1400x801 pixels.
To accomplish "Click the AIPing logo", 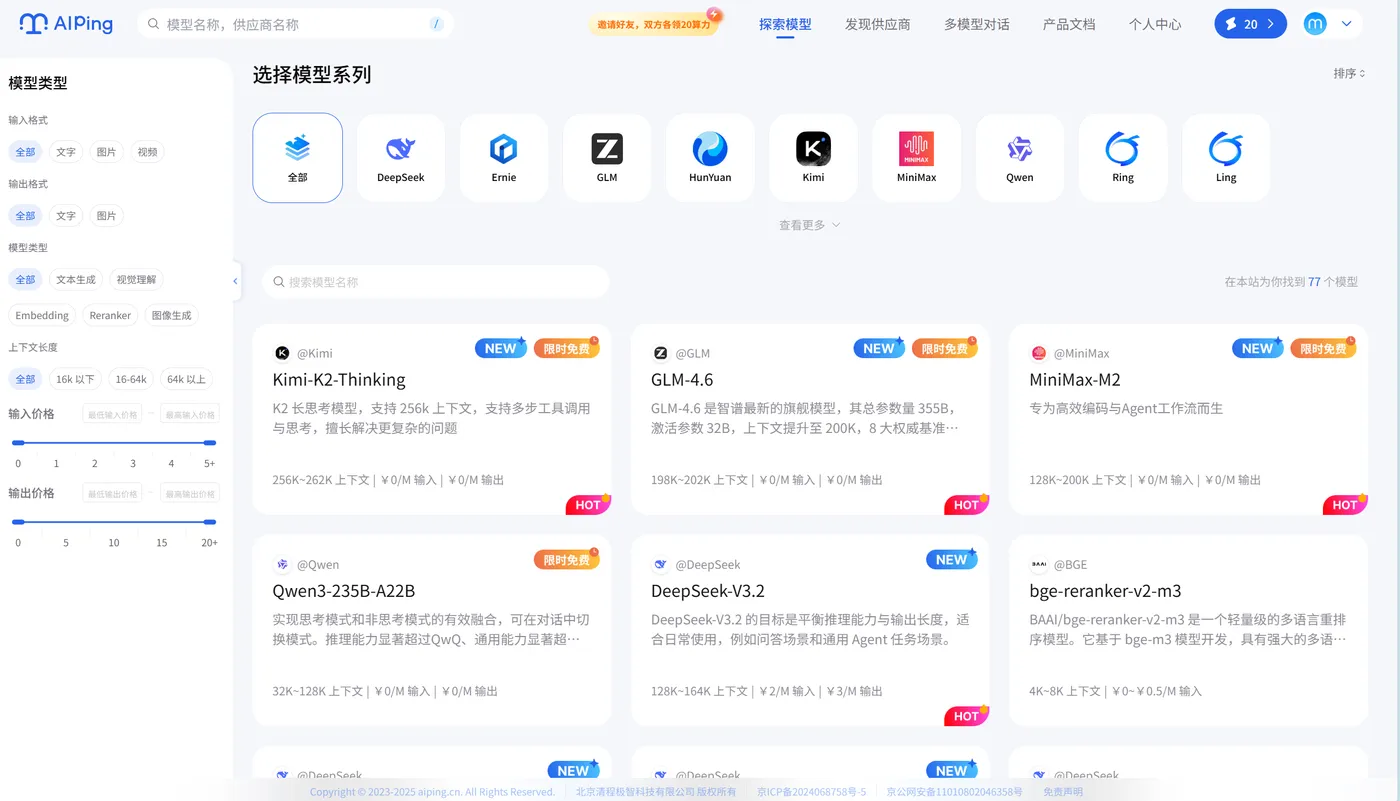I will click(66, 23).
